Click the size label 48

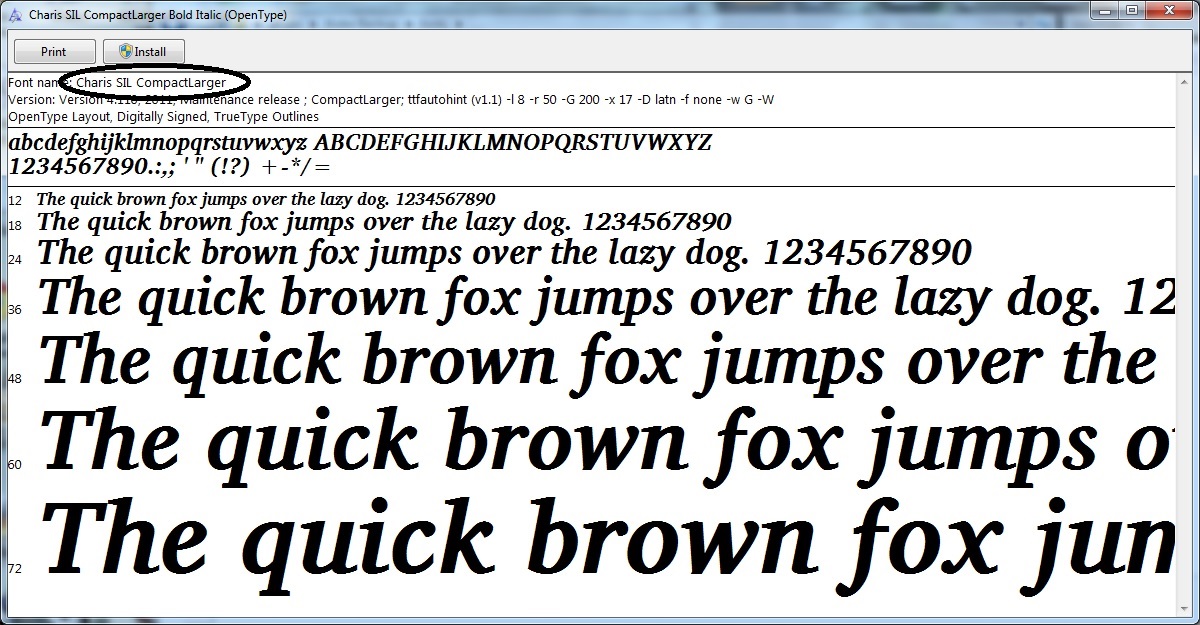[15, 378]
